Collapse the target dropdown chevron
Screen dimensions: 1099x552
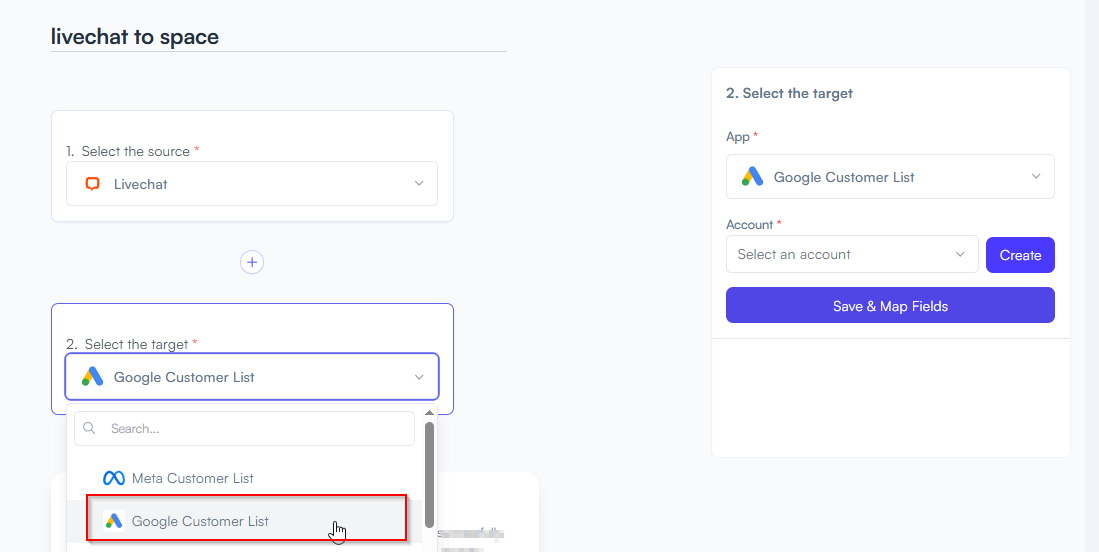418,377
